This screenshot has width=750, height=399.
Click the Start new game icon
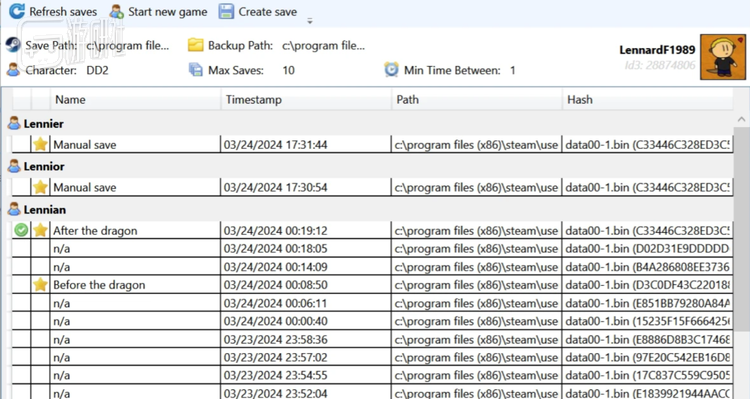pos(116,11)
